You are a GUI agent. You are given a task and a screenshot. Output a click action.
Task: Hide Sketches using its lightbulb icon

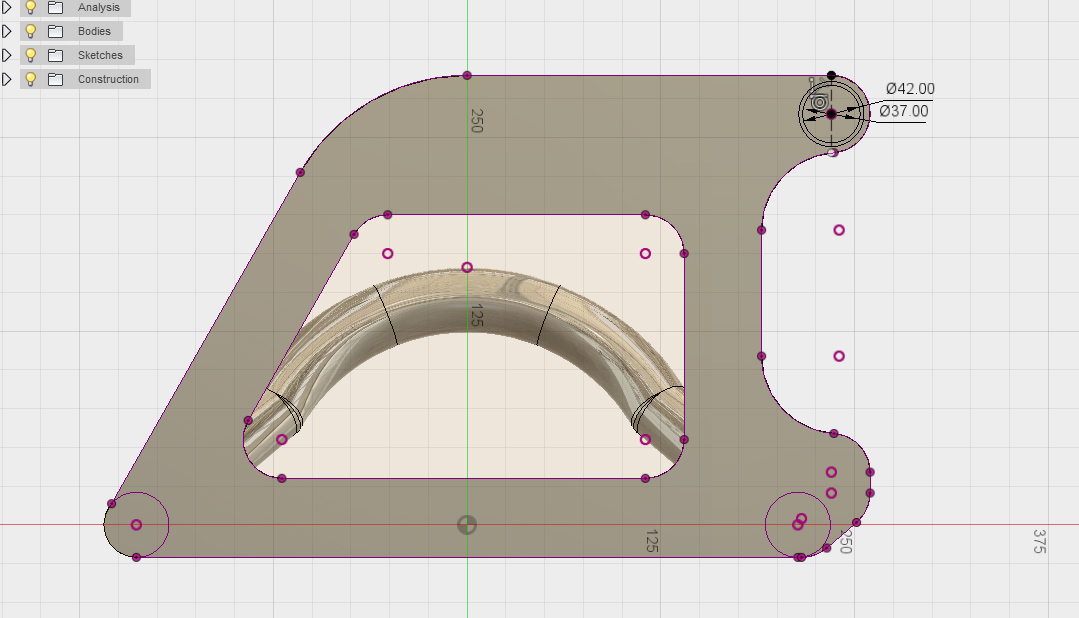[31, 55]
